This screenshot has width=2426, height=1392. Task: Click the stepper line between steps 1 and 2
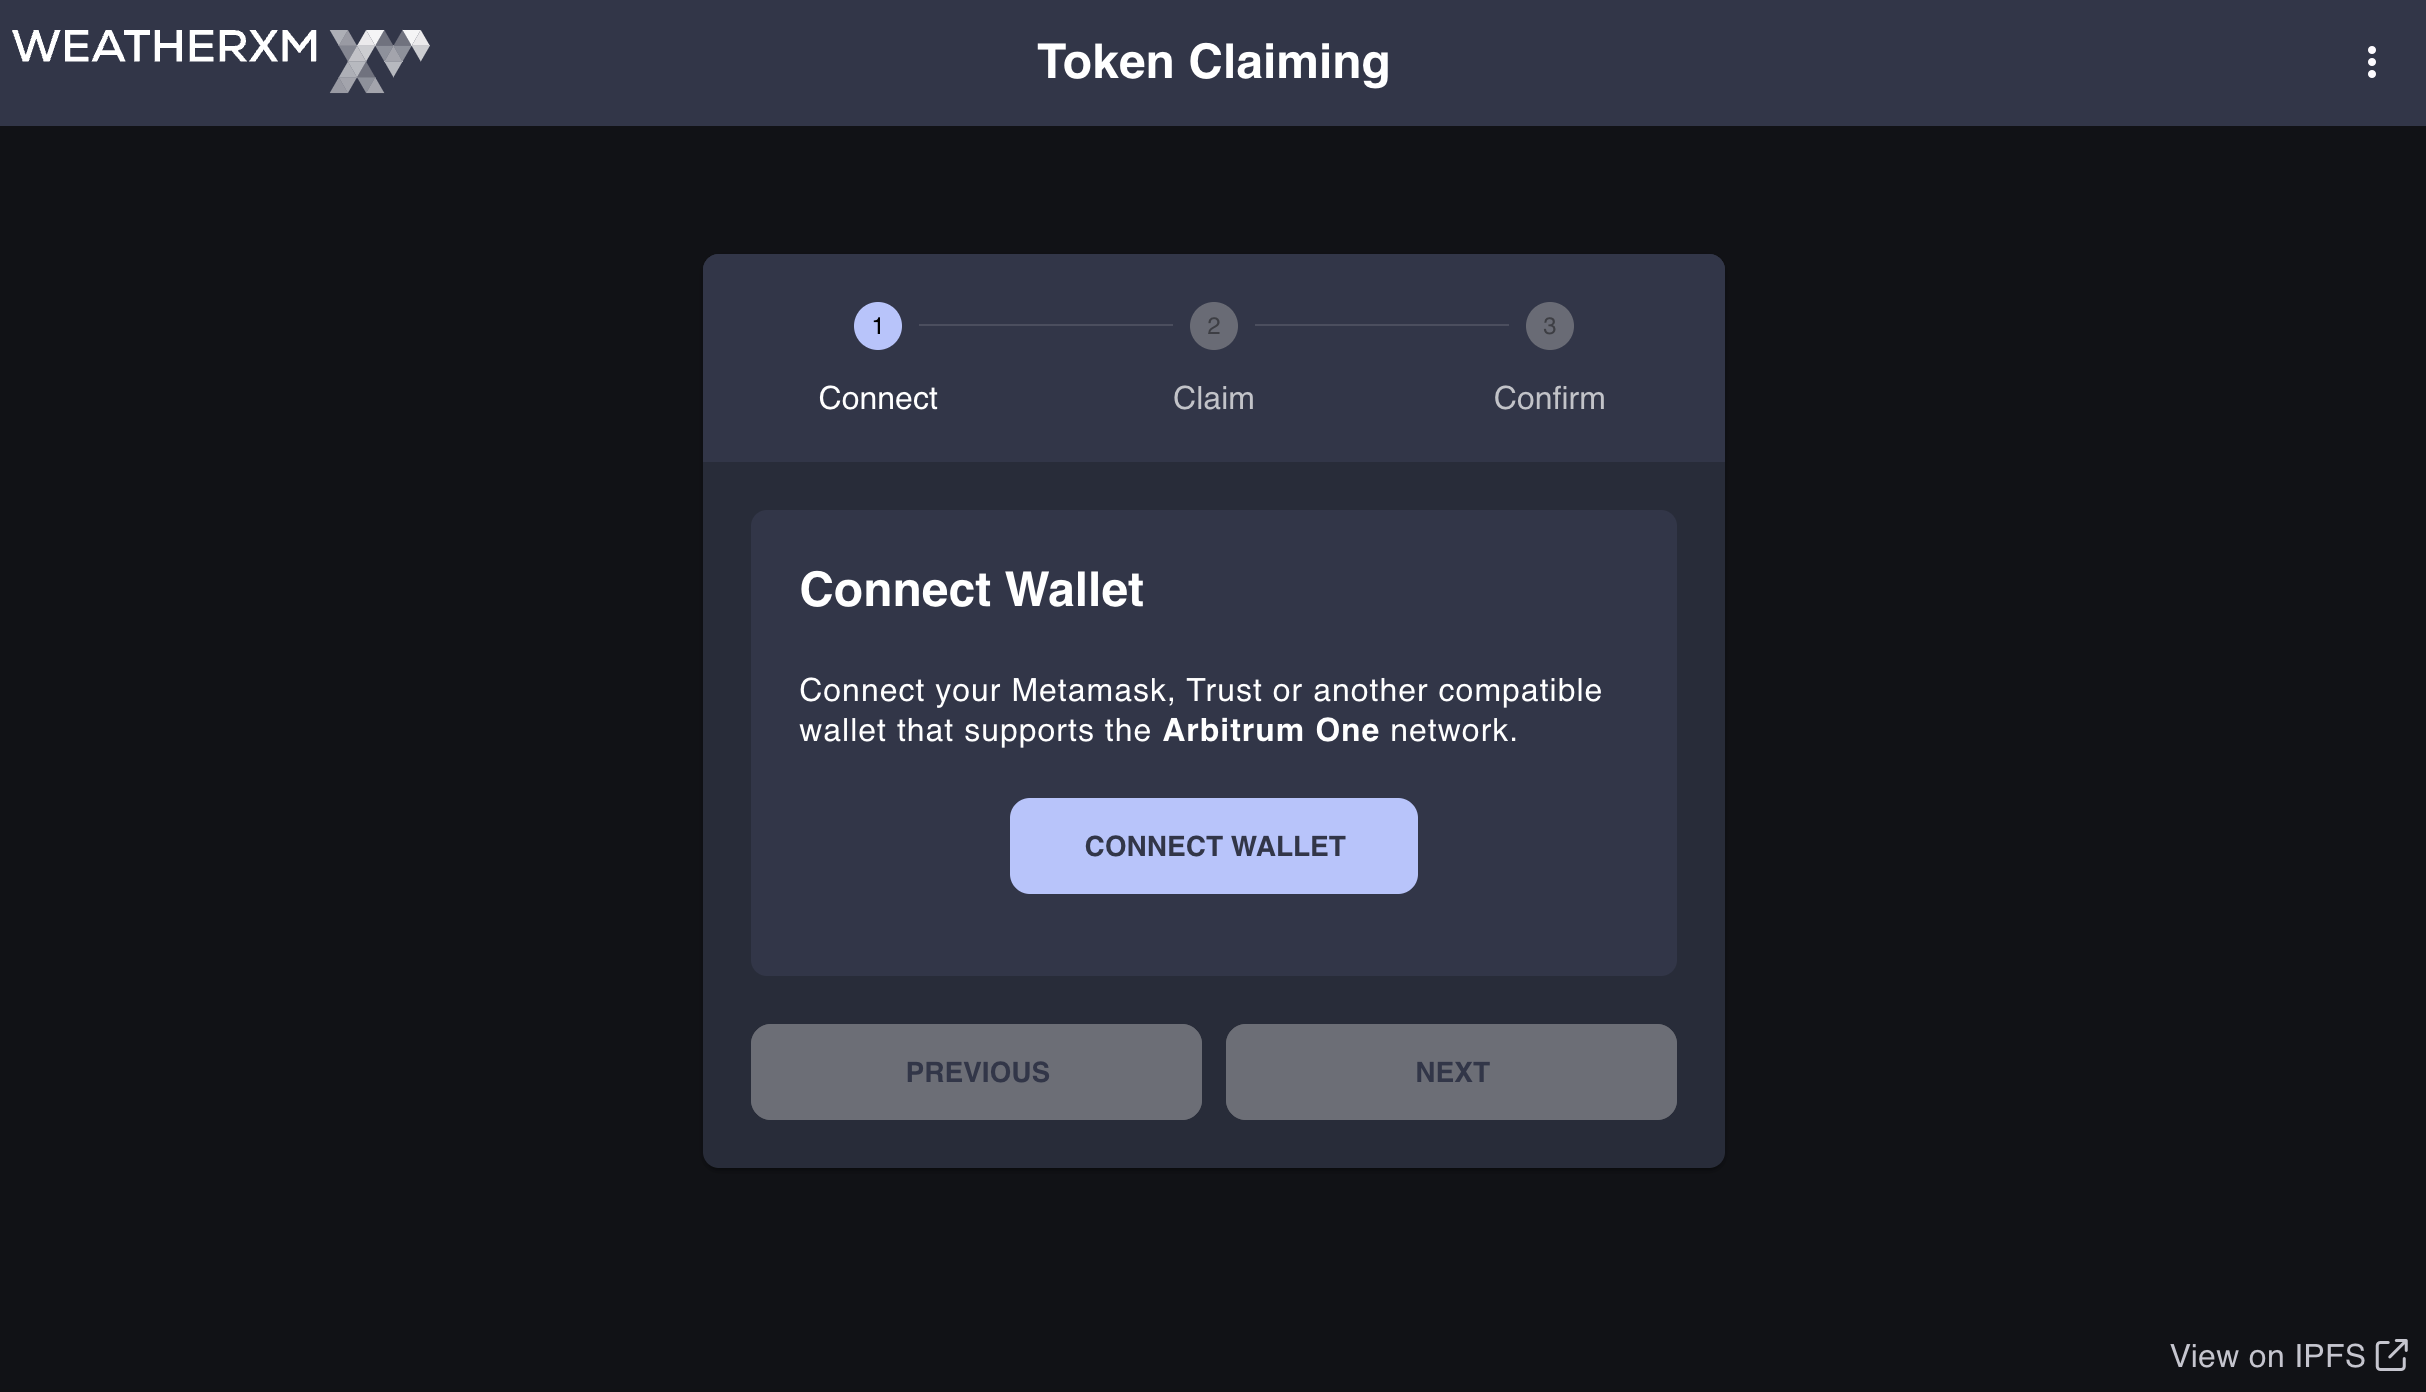(x=1045, y=325)
